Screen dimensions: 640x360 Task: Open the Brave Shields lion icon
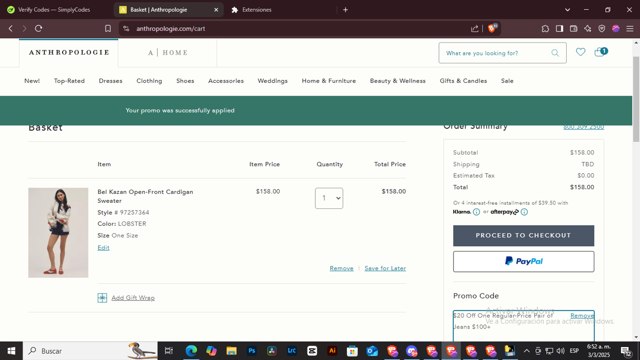click(x=492, y=28)
